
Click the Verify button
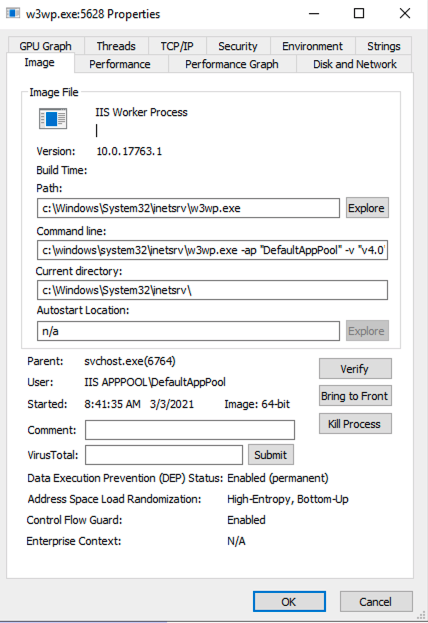pyautogui.click(x=355, y=369)
